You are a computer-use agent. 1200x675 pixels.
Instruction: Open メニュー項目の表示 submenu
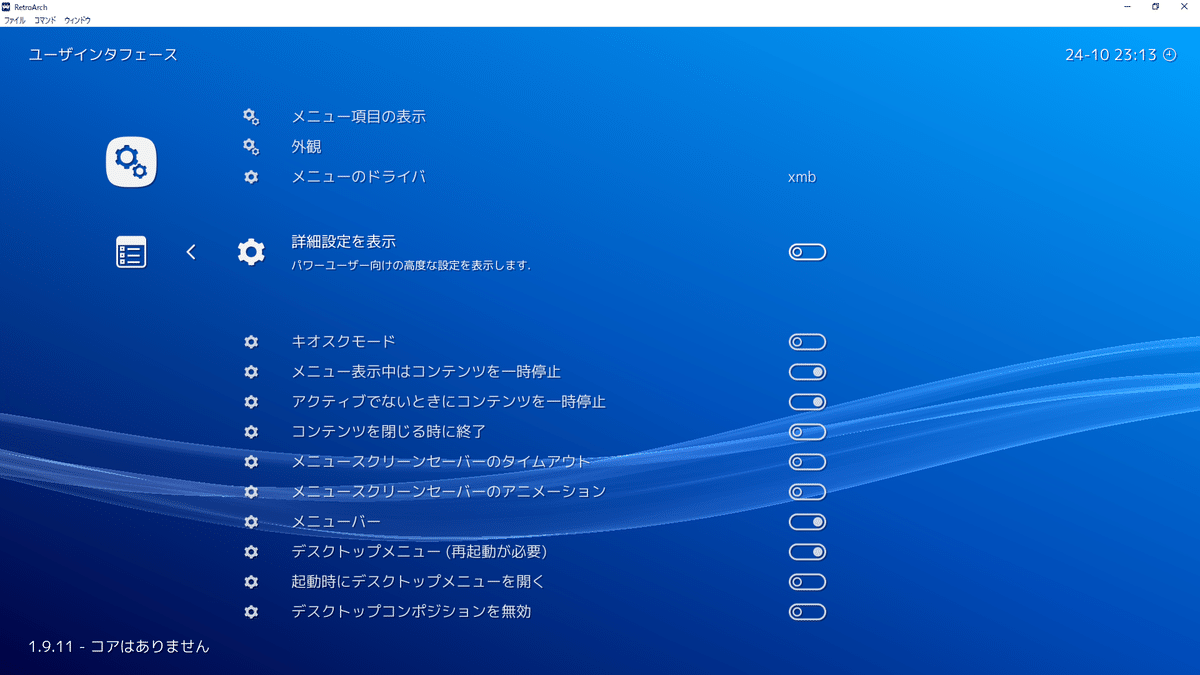click(358, 117)
